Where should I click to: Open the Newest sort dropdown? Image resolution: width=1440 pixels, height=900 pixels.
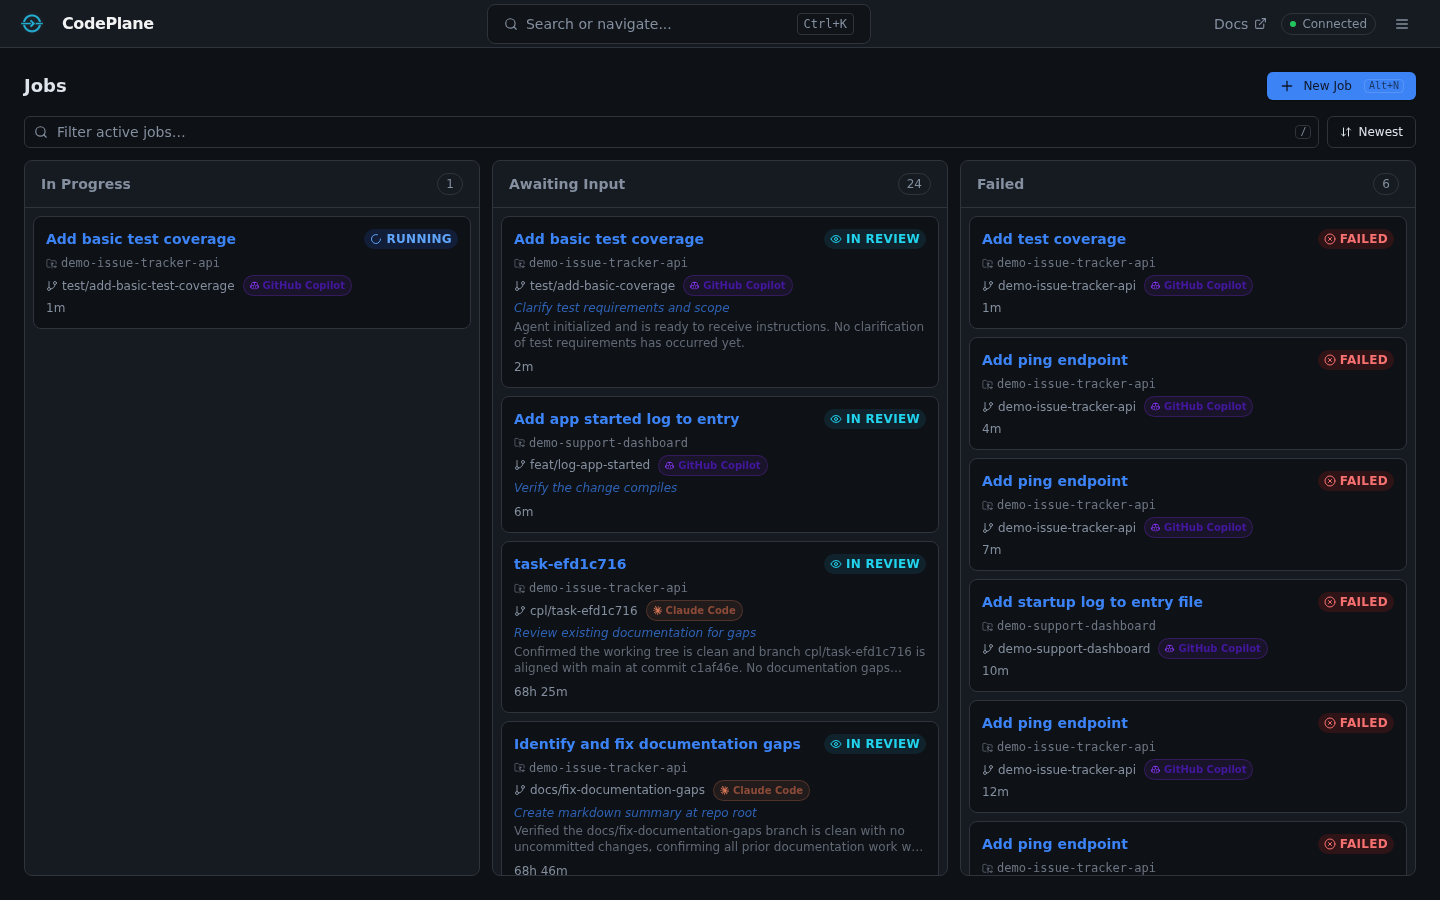(x=1371, y=131)
